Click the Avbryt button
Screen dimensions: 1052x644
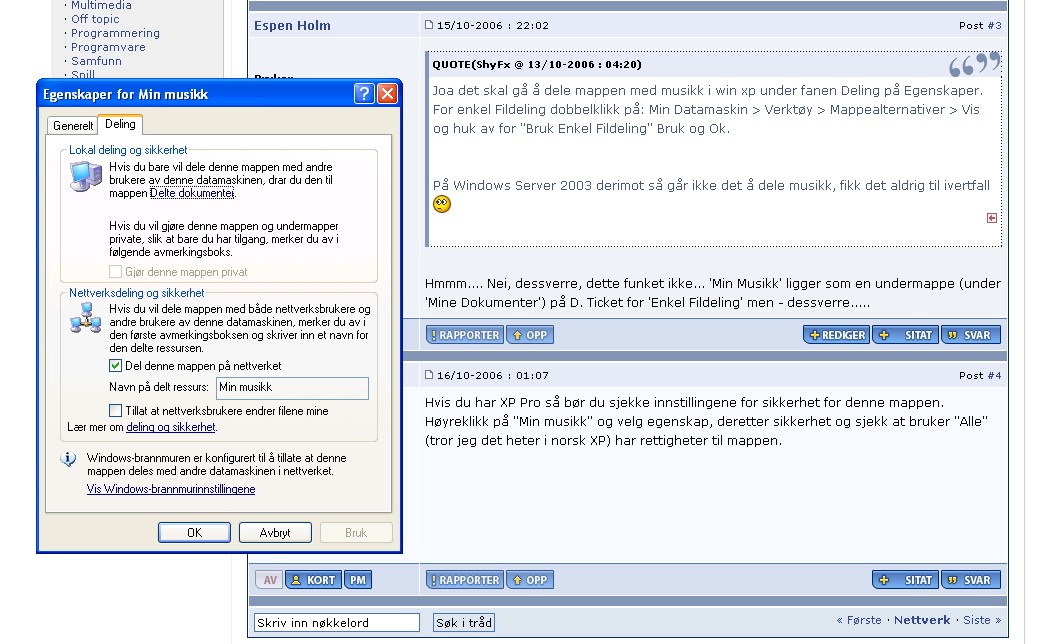[275, 533]
